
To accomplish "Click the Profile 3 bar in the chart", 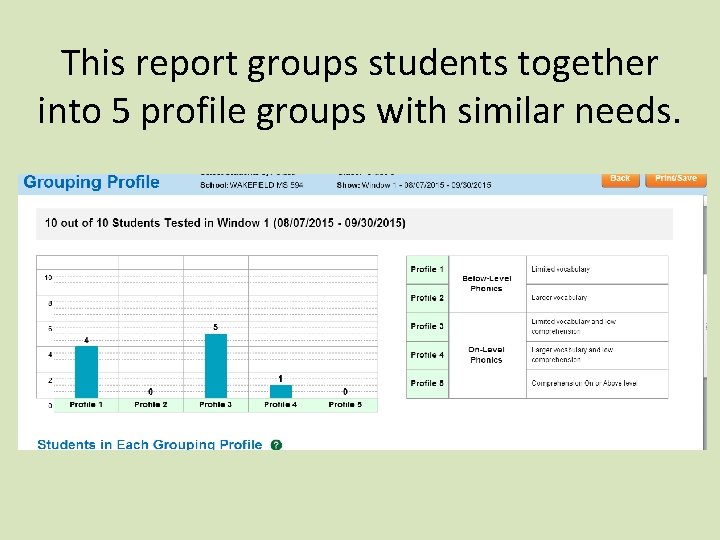I will tap(216, 366).
